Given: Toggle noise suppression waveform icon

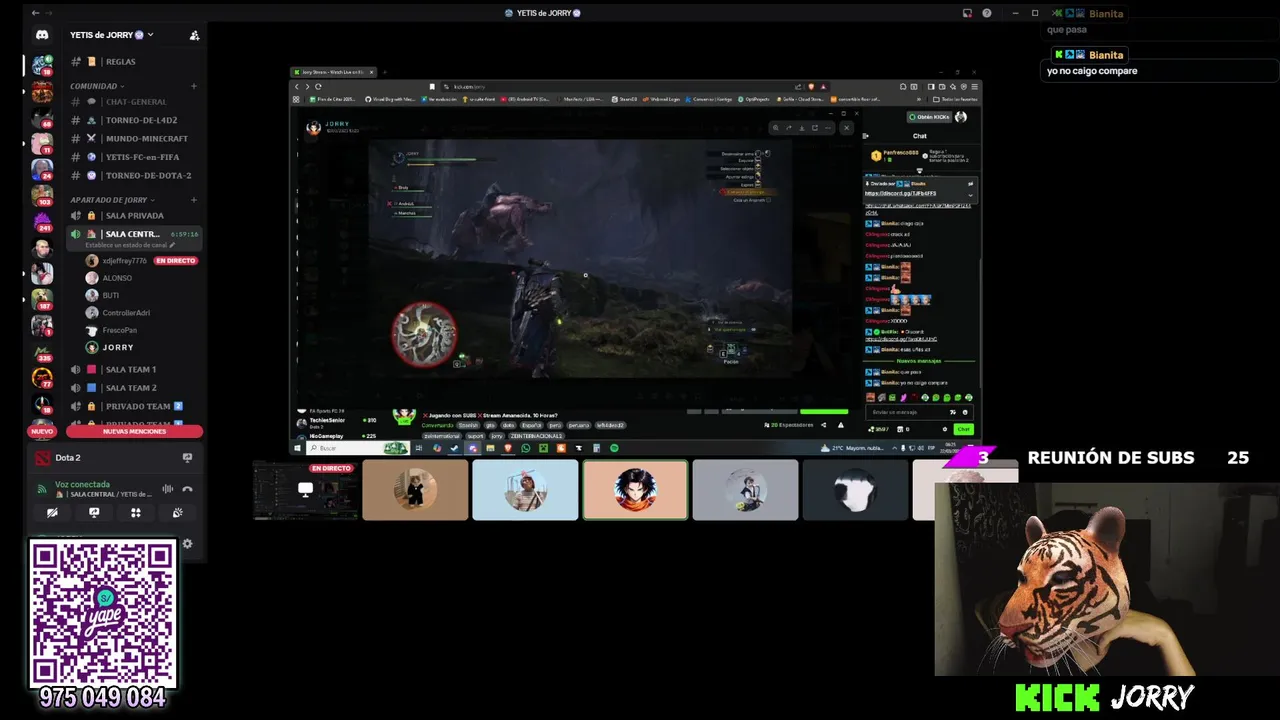Looking at the screenshot, I should [167, 489].
